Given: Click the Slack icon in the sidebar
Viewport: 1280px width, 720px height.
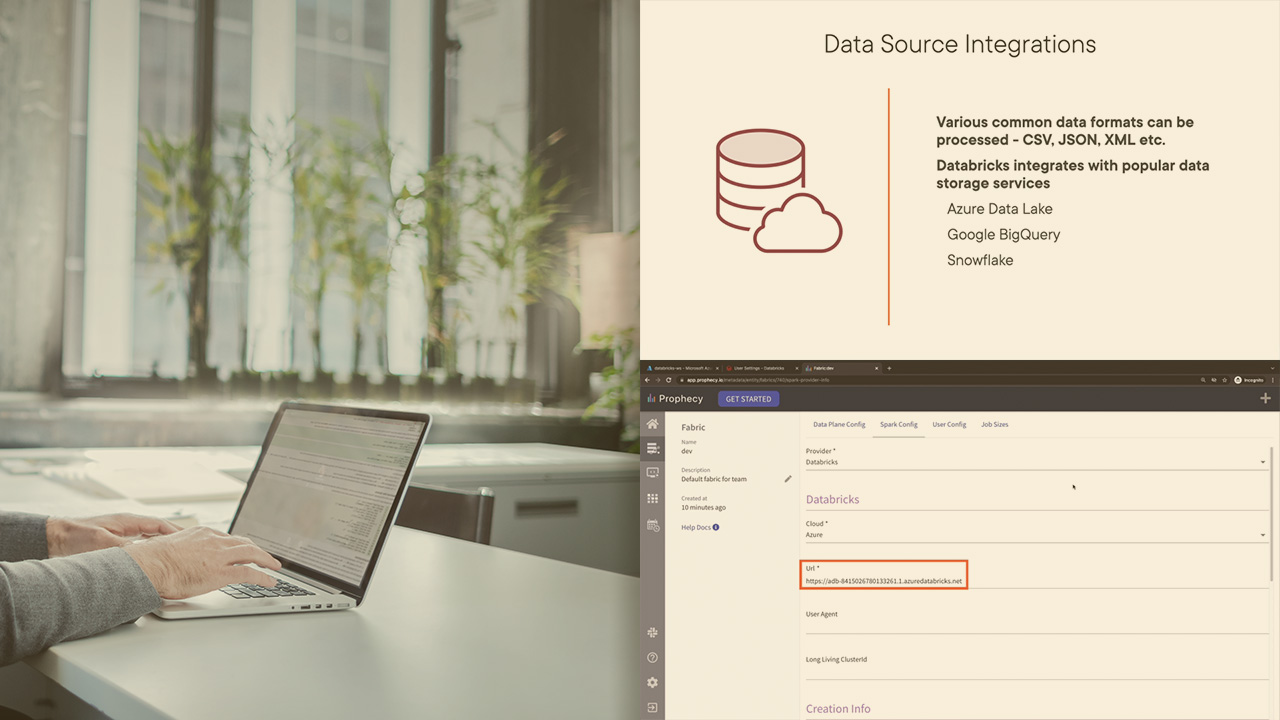Looking at the screenshot, I should coord(652,632).
